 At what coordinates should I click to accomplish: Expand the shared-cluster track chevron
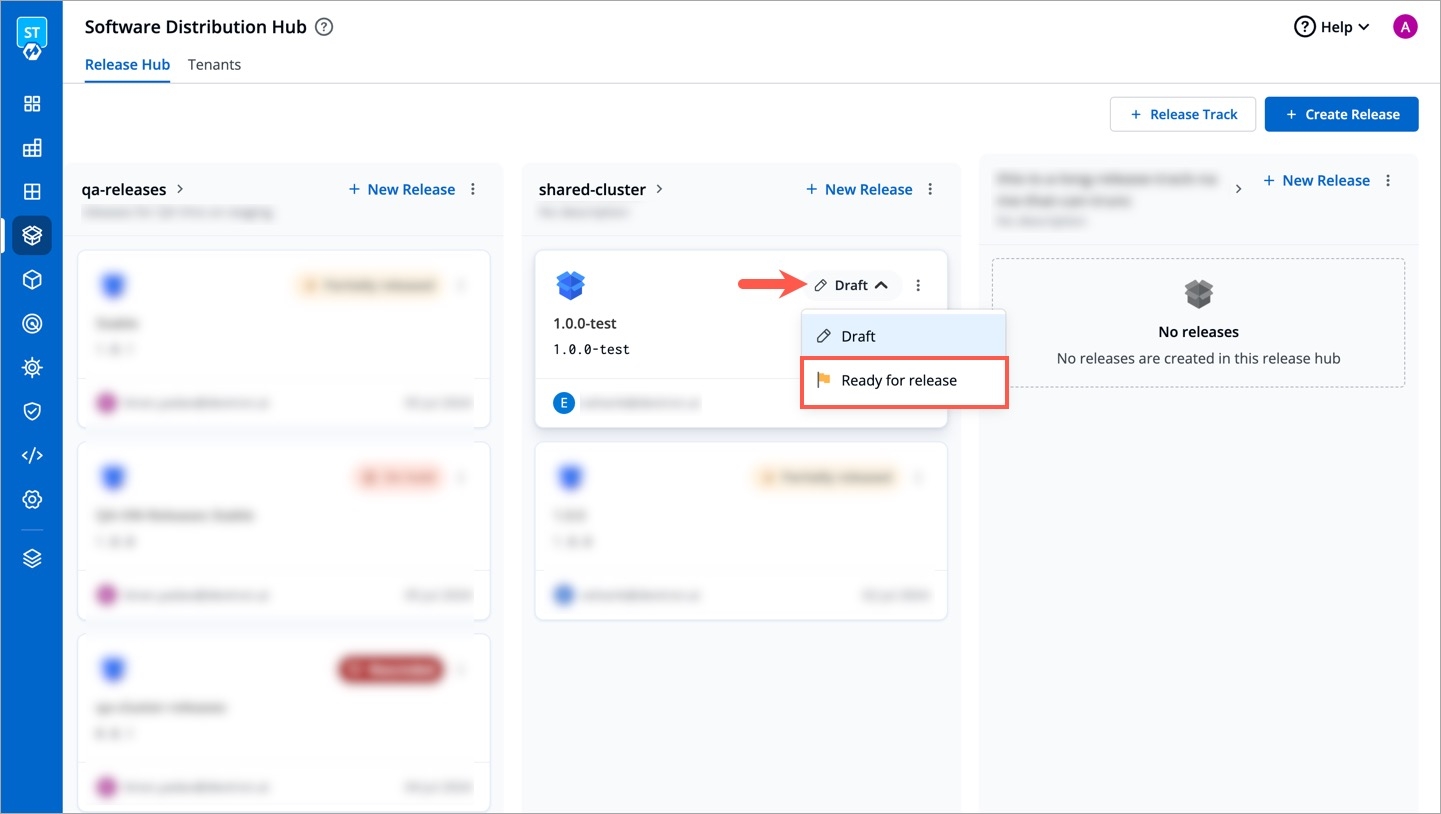point(660,189)
